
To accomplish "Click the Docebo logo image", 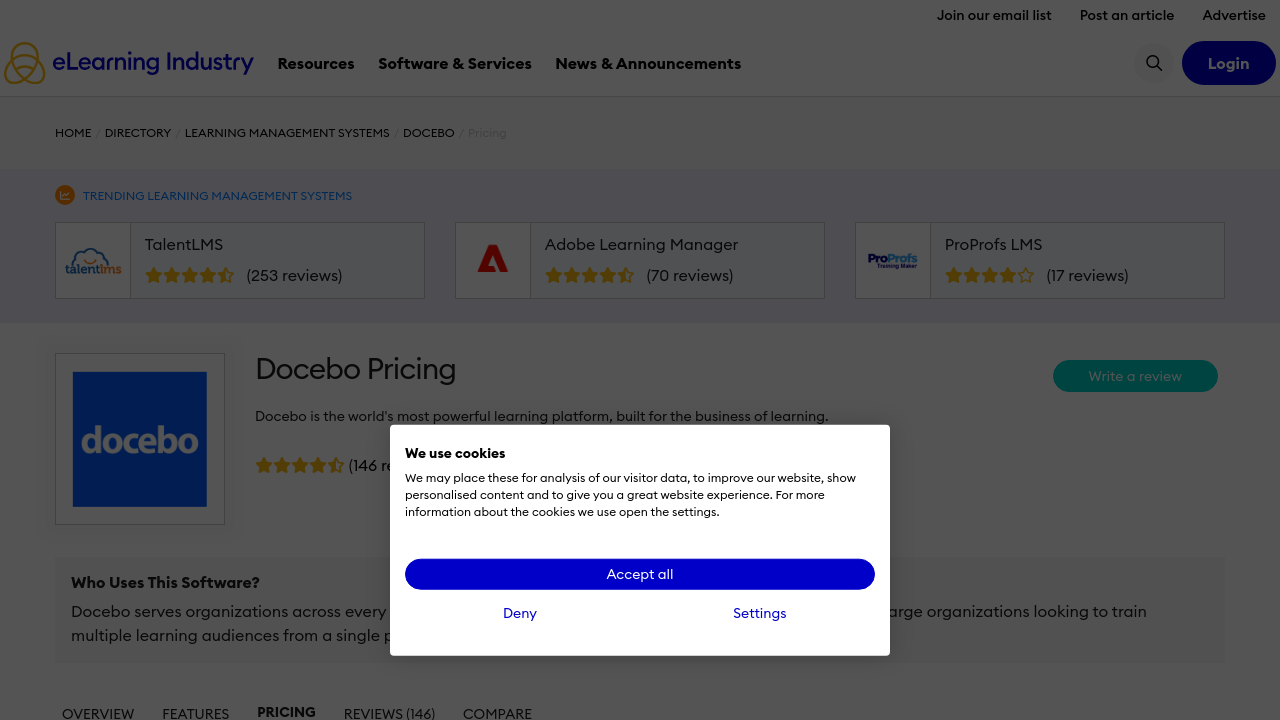I will 140,439.
